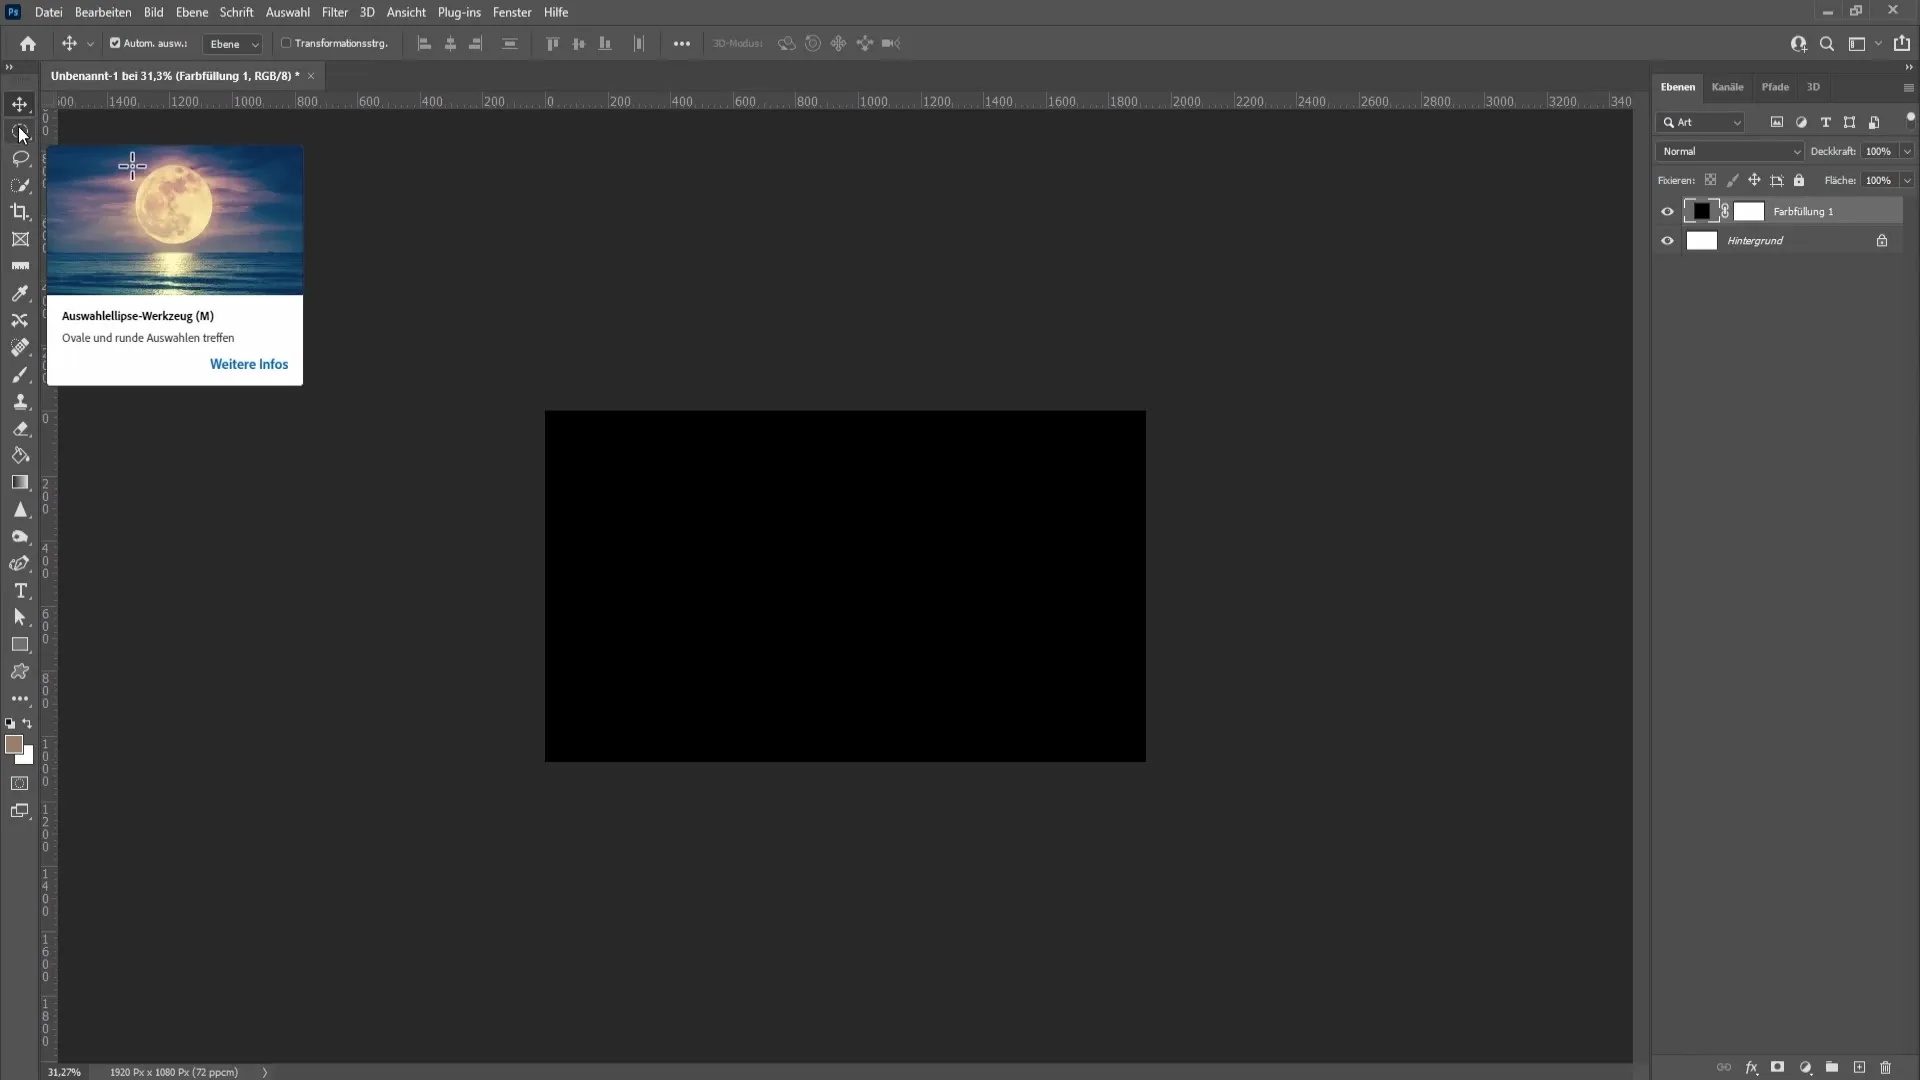Enable Autom. ausw. checkbox in toolbar
This screenshot has width=1920, height=1080.
click(x=116, y=44)
